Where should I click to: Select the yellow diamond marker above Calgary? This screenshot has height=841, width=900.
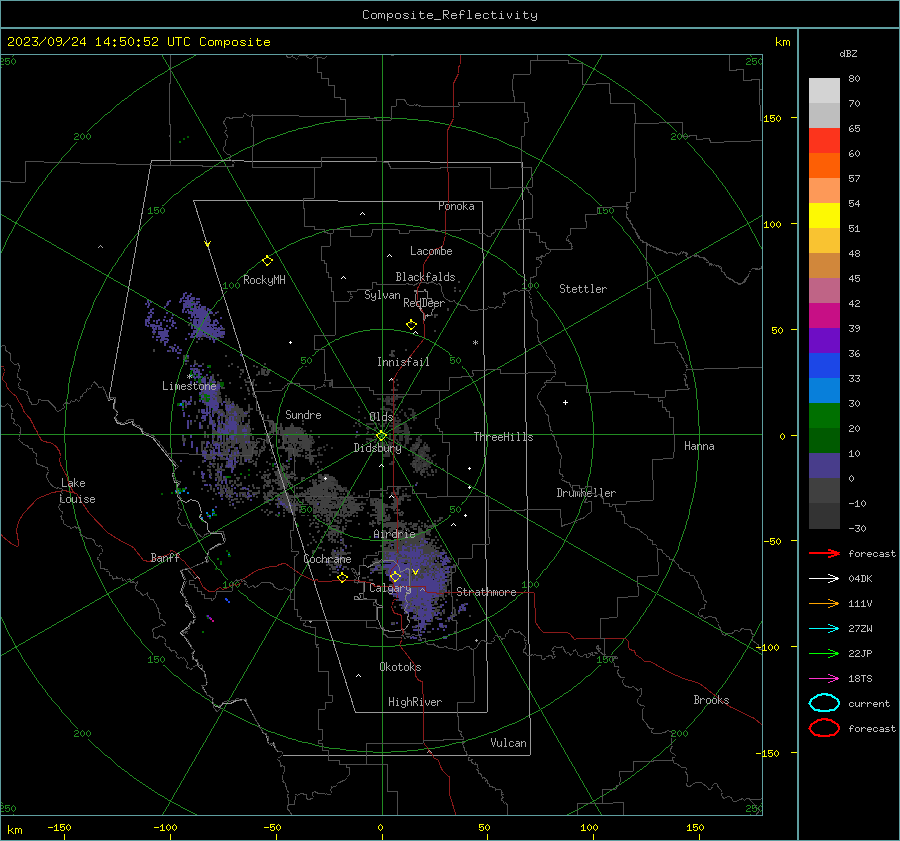395,576
